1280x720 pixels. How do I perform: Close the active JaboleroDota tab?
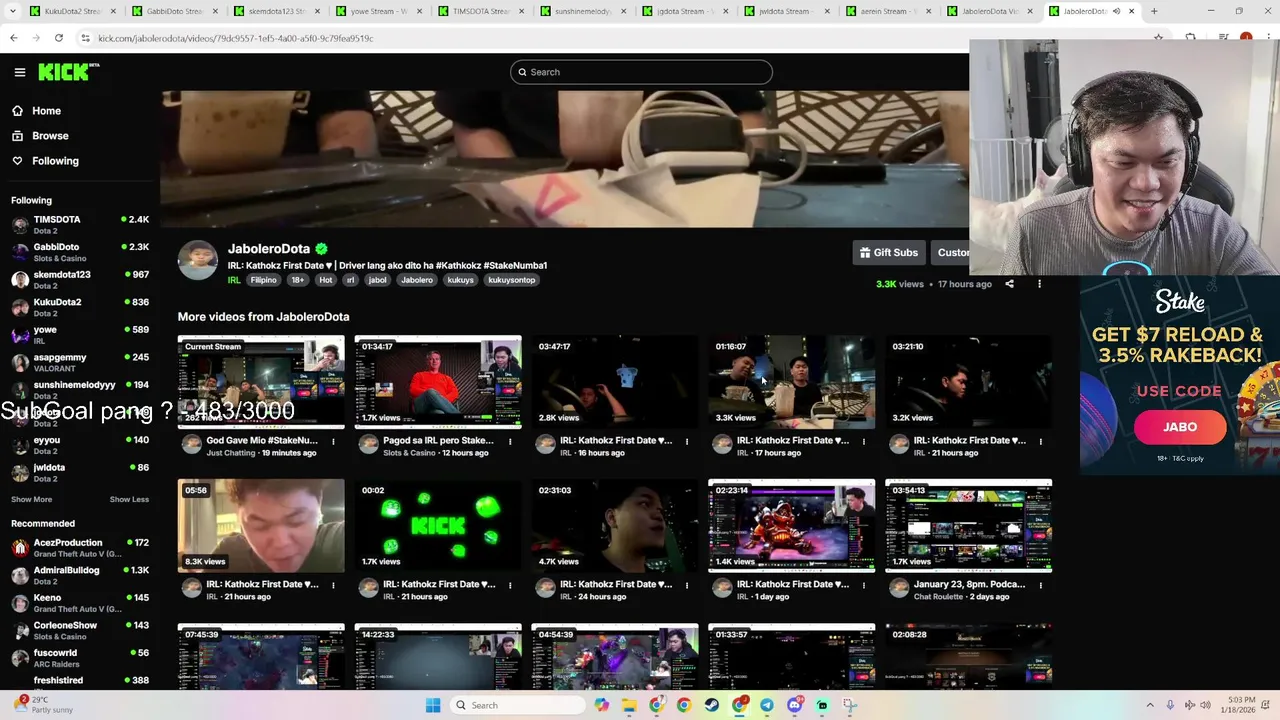point(1131,11)
